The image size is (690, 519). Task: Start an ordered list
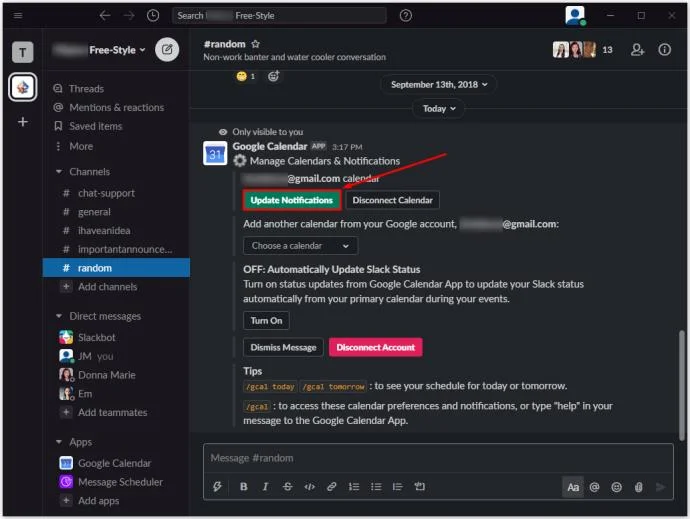[354, 486]
